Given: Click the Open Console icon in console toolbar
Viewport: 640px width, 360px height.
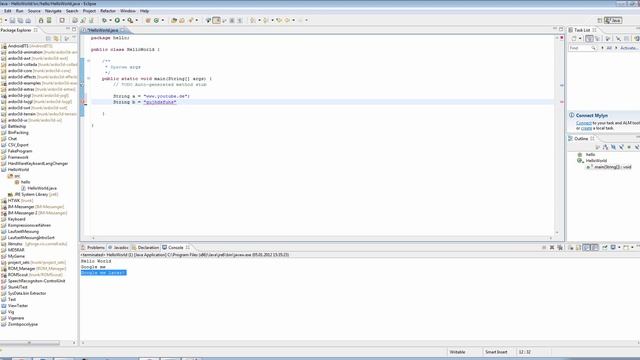Looking at the screenshot, I should pyautogui.click(x=625, y=247).
